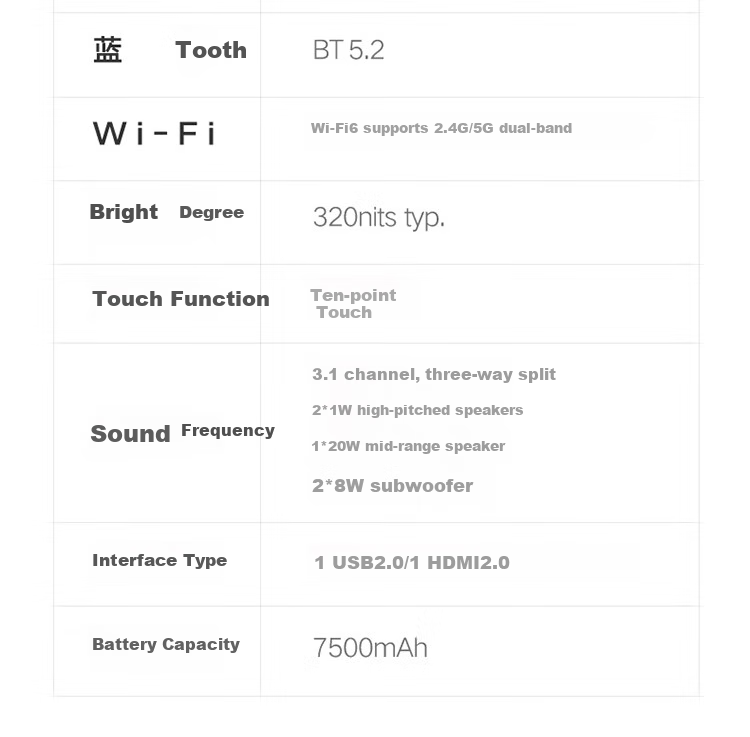
Task: Click the word "Sound"
Action: coord(130,434)
